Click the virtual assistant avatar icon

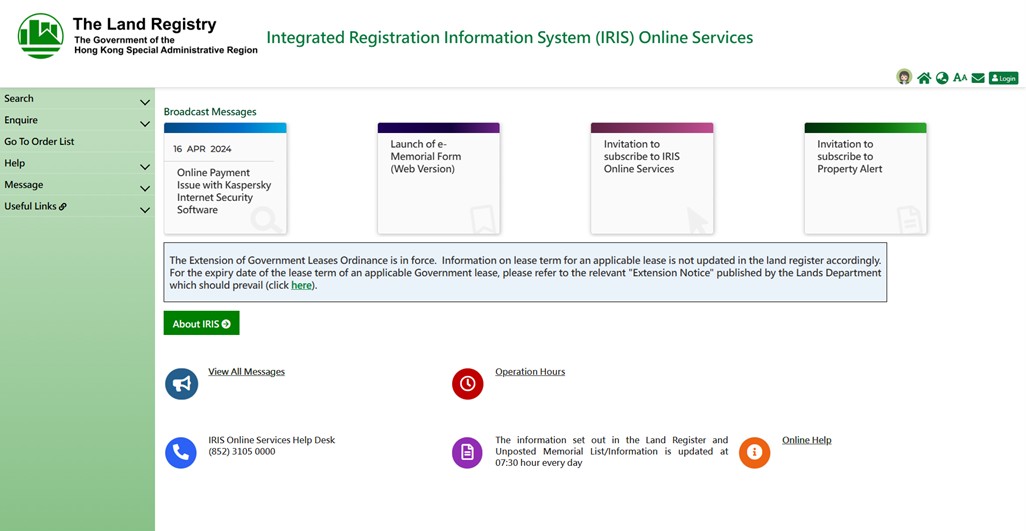click(x=904, y=77)
